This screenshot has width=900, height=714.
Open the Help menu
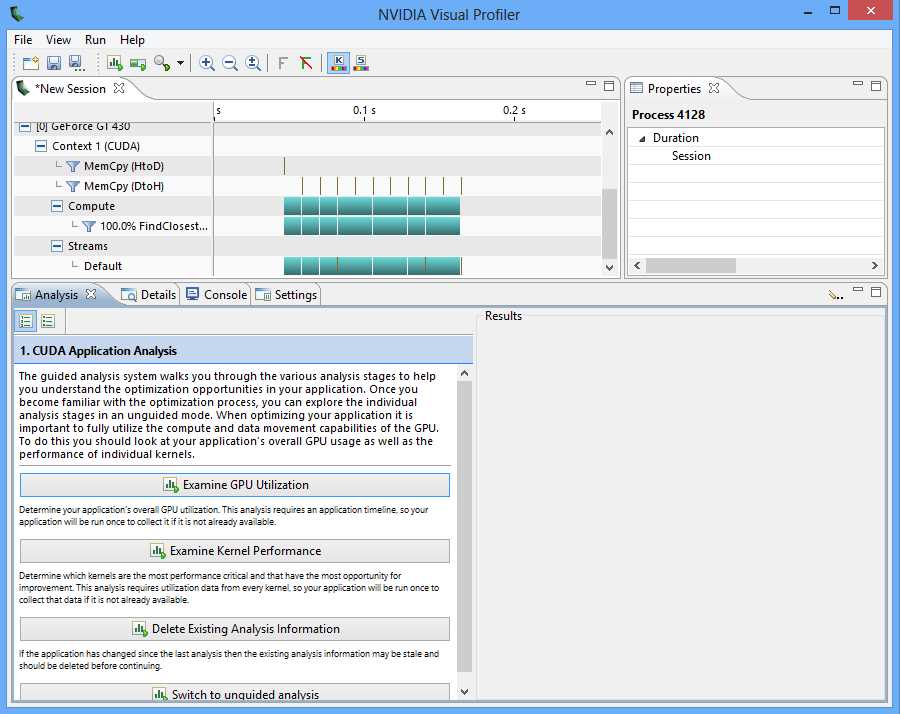point(132,40)
